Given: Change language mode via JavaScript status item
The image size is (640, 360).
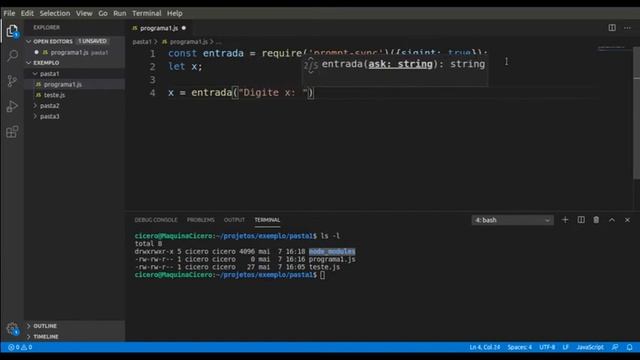Looking at the screenshot, I should tap(590, 347).
